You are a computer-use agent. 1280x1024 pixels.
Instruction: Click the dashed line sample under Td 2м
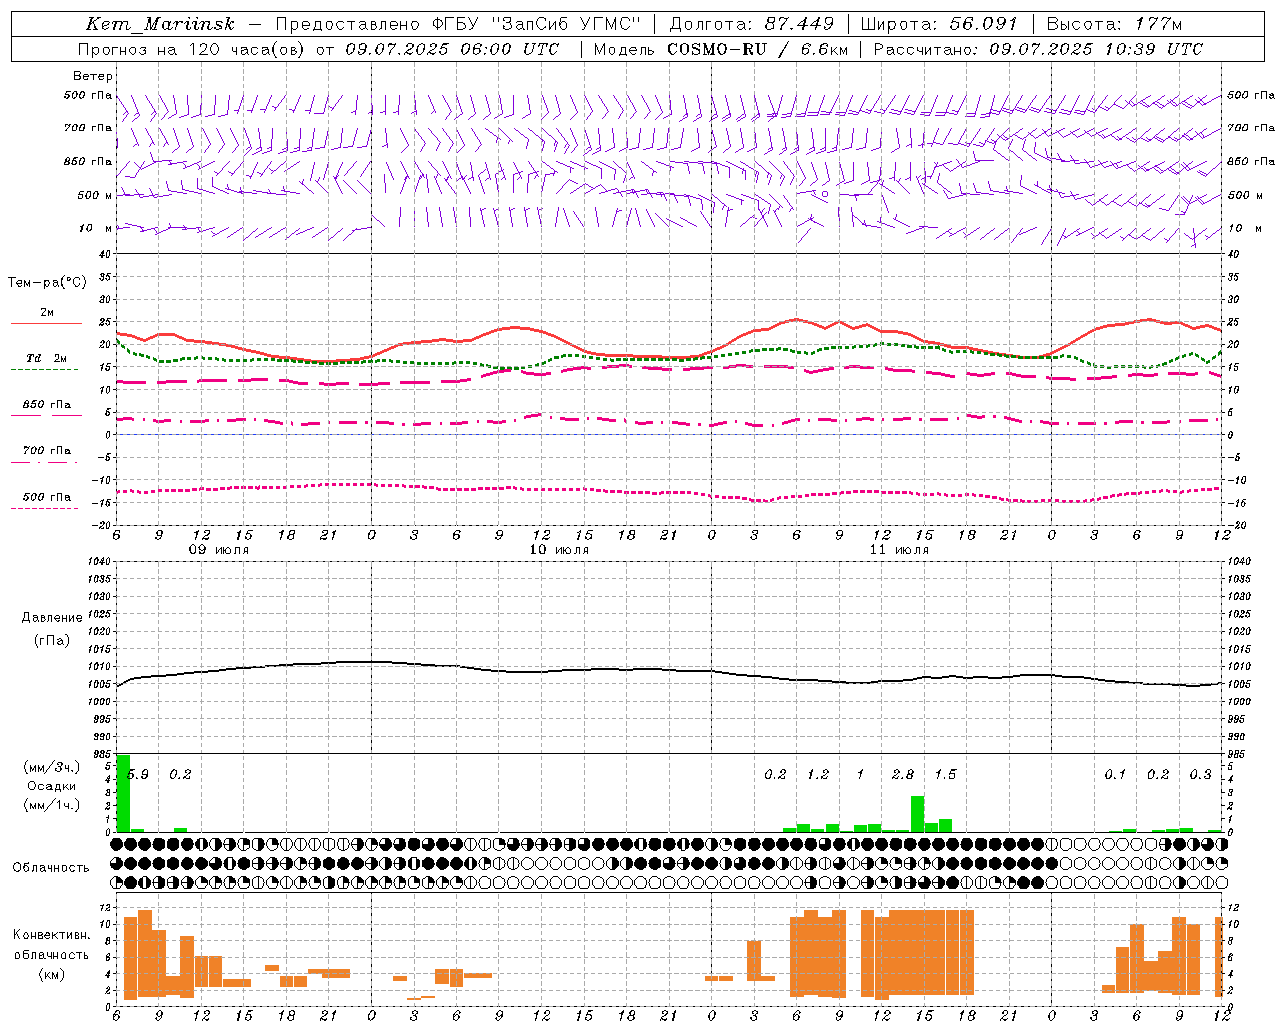point(44,370)
